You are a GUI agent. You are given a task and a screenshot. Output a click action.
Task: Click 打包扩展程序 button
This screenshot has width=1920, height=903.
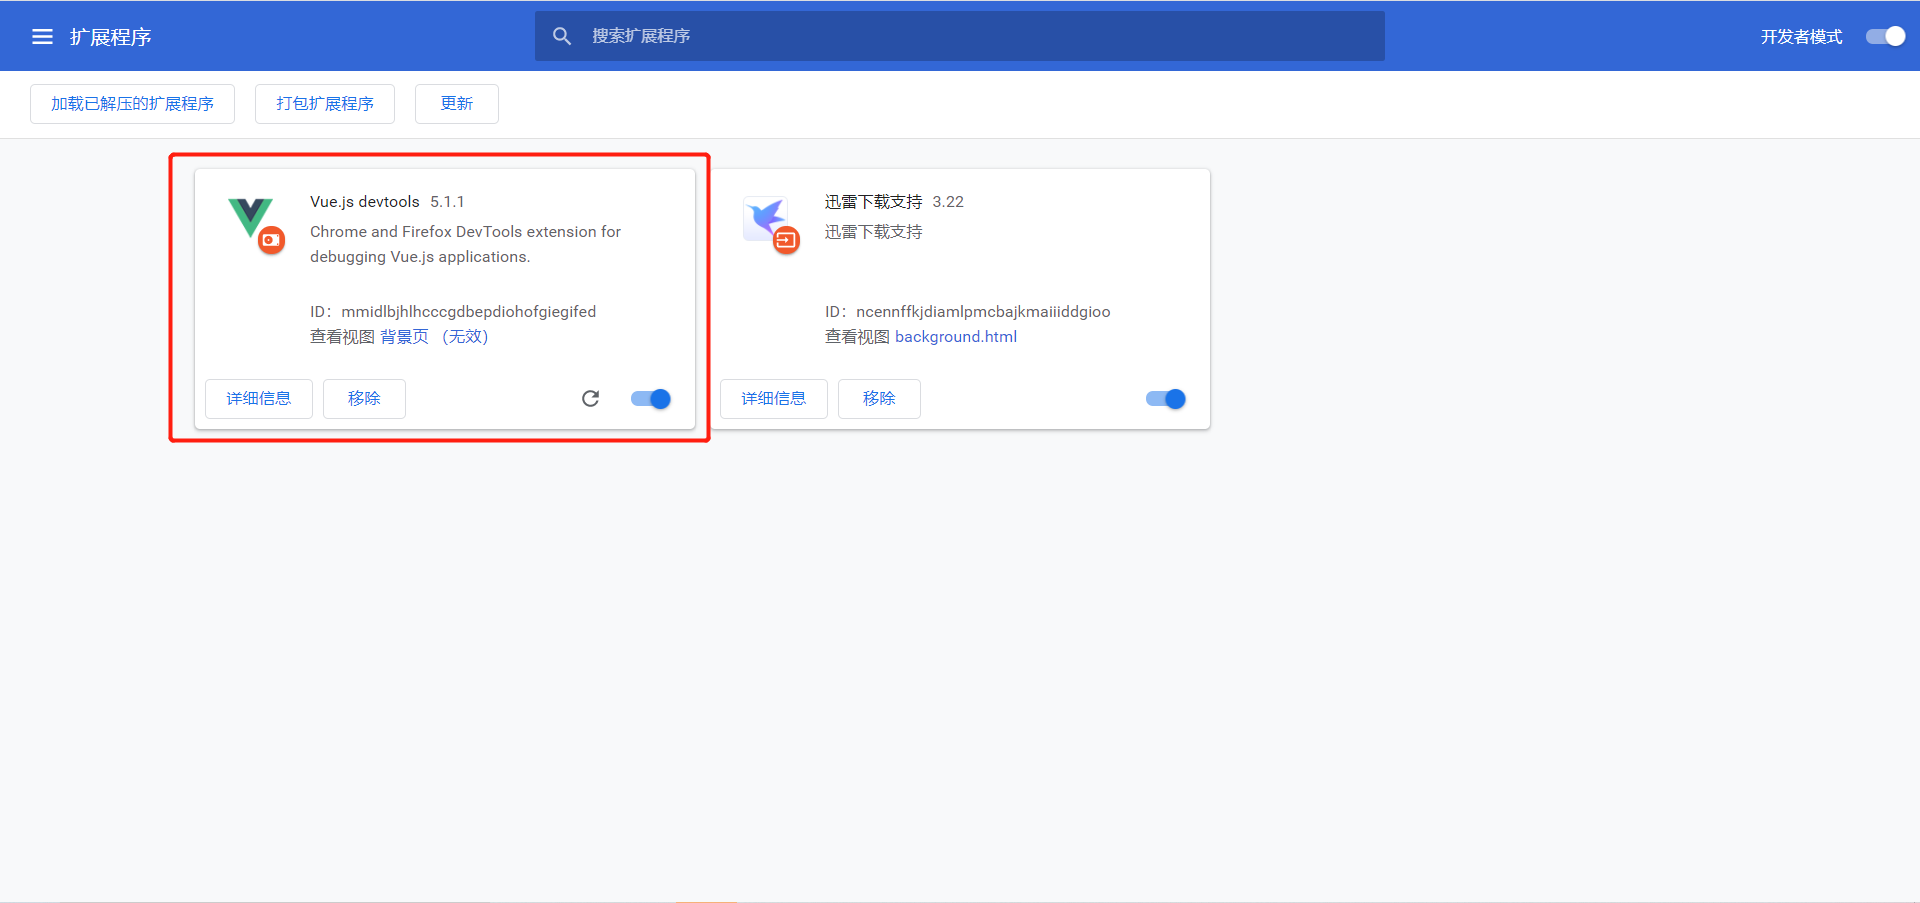[325, 104]
